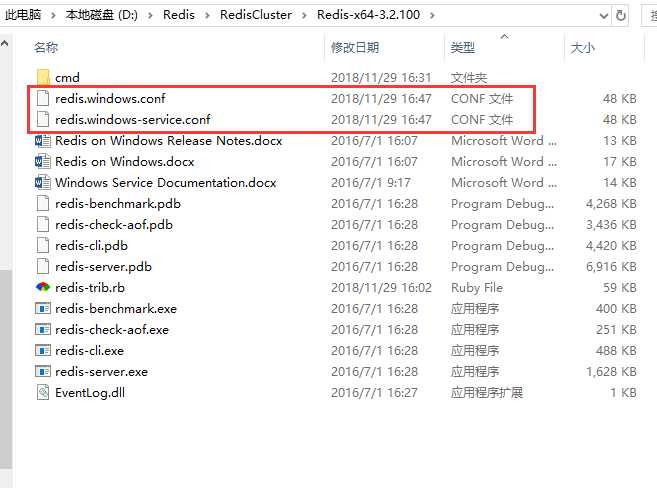This screenshot has width=657, height=488.
Task: Click Redis-x64-3.2.100 breadcrumb segment
Action: [368, 15]
